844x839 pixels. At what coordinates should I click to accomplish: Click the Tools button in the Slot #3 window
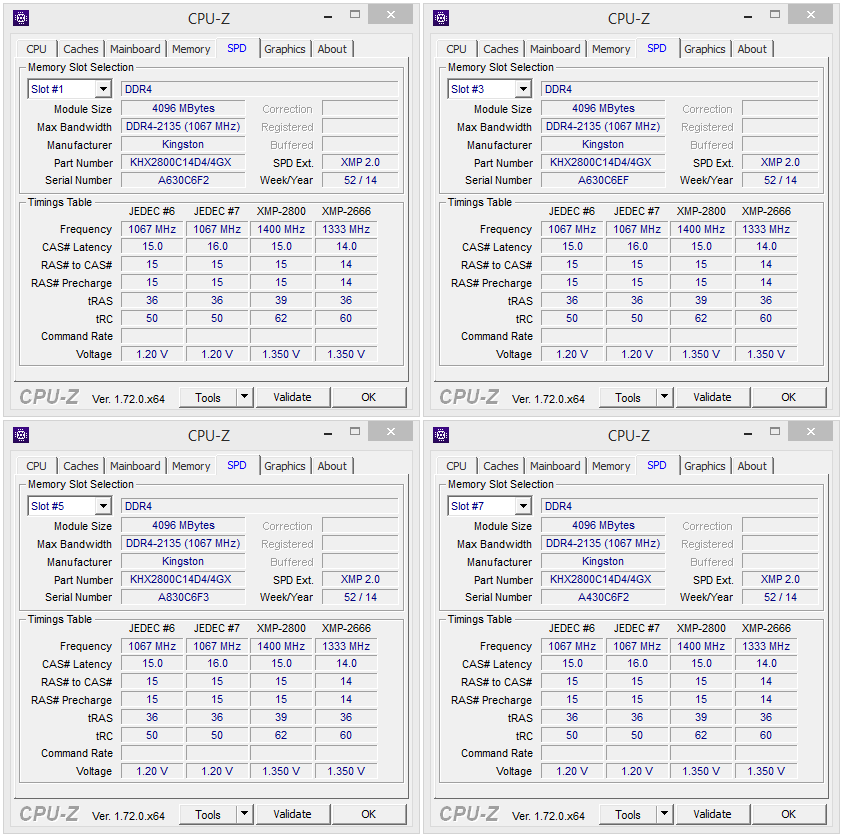pyautogui.click(x=628, y=398)
